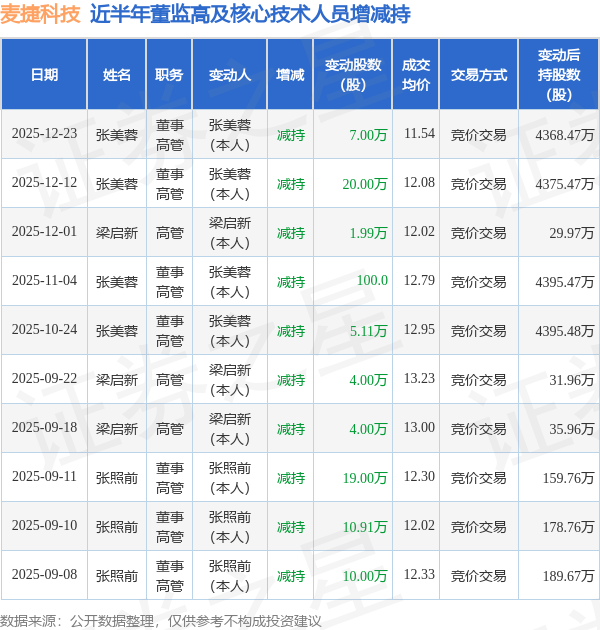Click name 梁启新 in 2025-12-01 row
This screenshot has height=630, width=600.
[117, 233]
